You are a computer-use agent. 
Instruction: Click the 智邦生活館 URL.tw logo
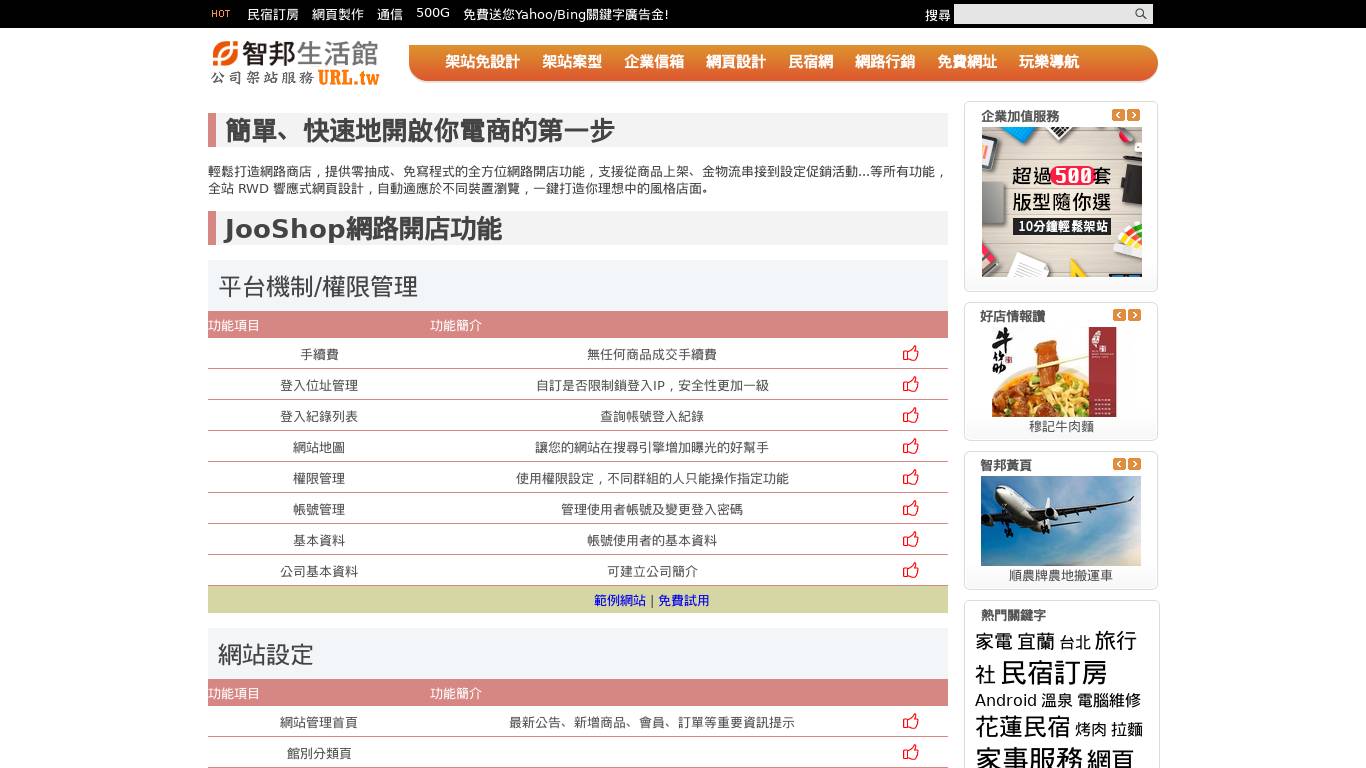[296, 62]
